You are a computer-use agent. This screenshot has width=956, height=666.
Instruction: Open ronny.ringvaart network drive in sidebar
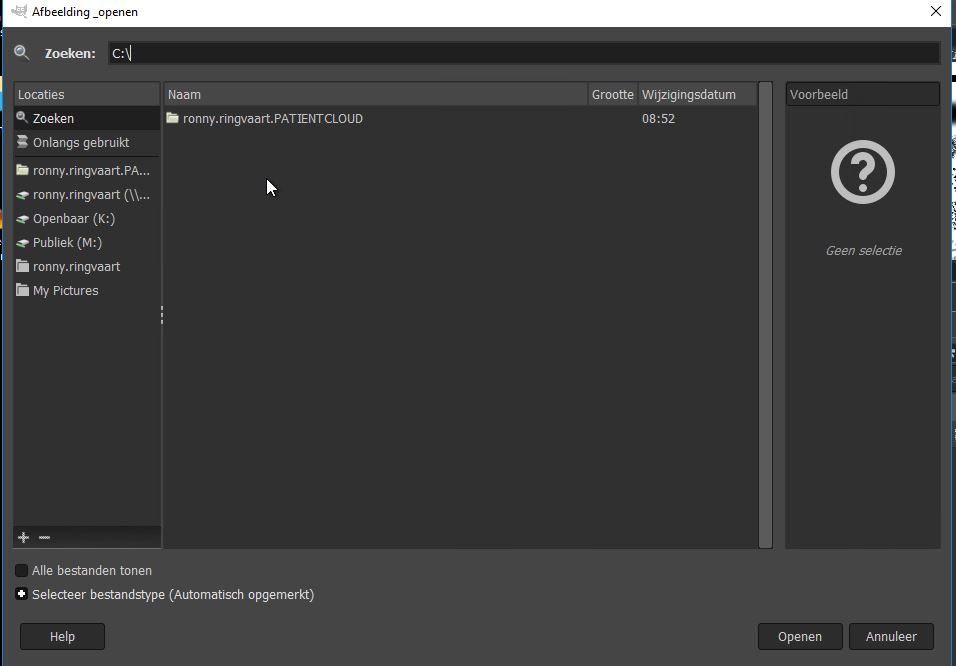90,195
